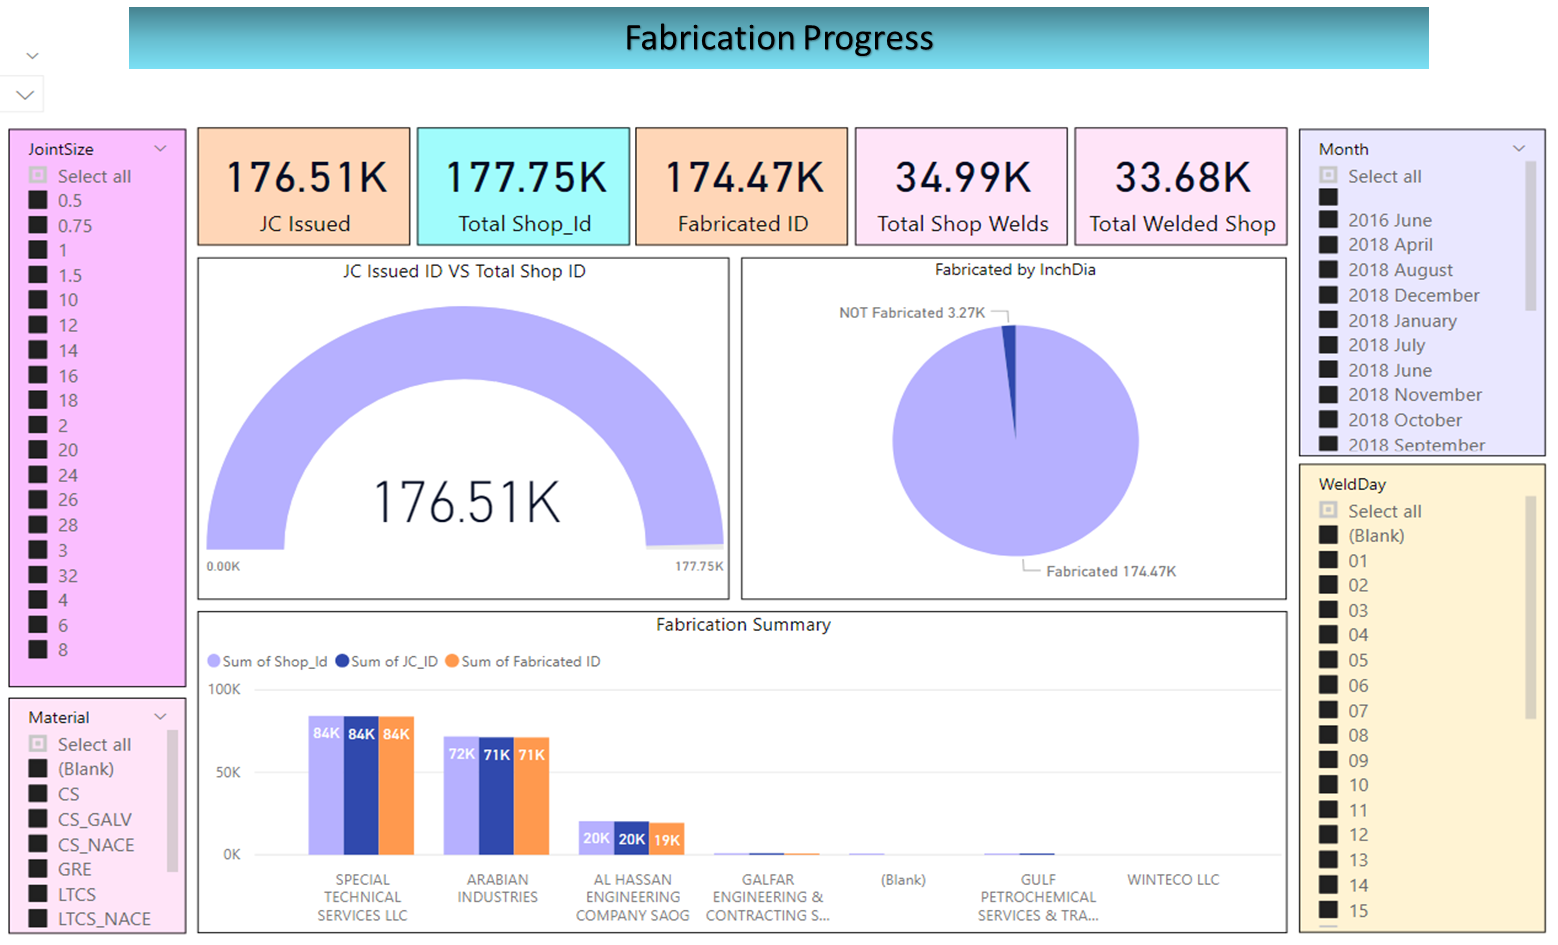Enable the CS_GALV material checkbox

38,819
